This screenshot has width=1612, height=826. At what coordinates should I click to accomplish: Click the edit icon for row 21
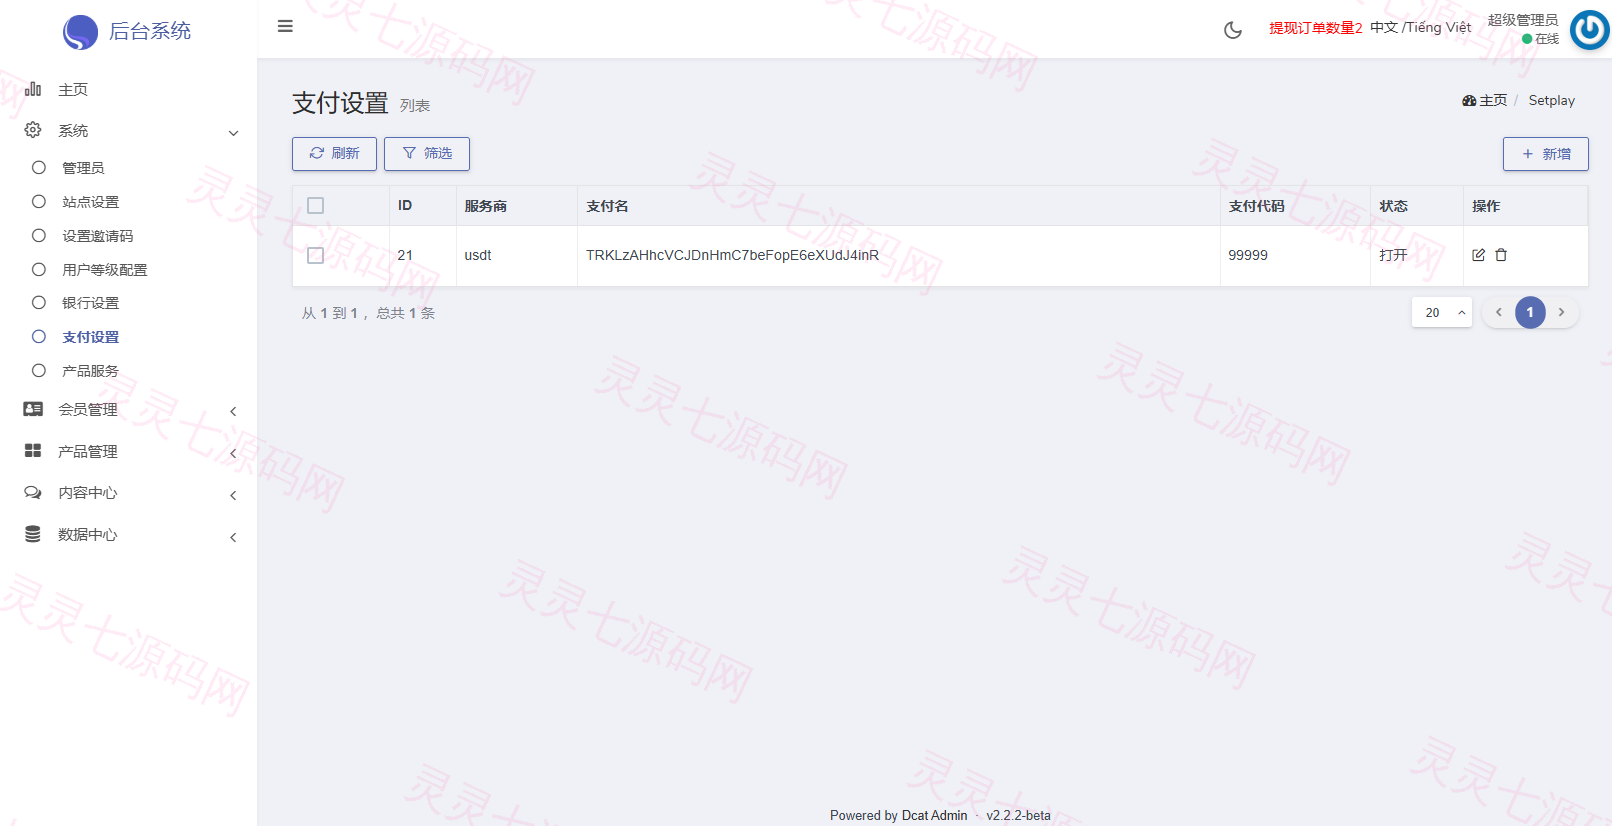pyautogui.click(x=1478, y=255)
